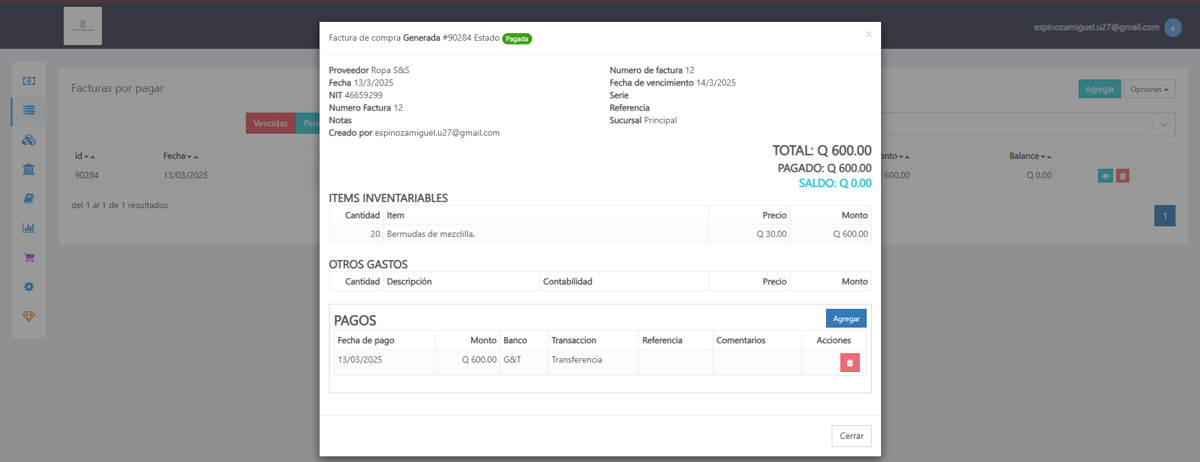Open the book accounting sidebar icon
Image resolution: width=1200 pixels, height=462 pixels.
[29, 198]
